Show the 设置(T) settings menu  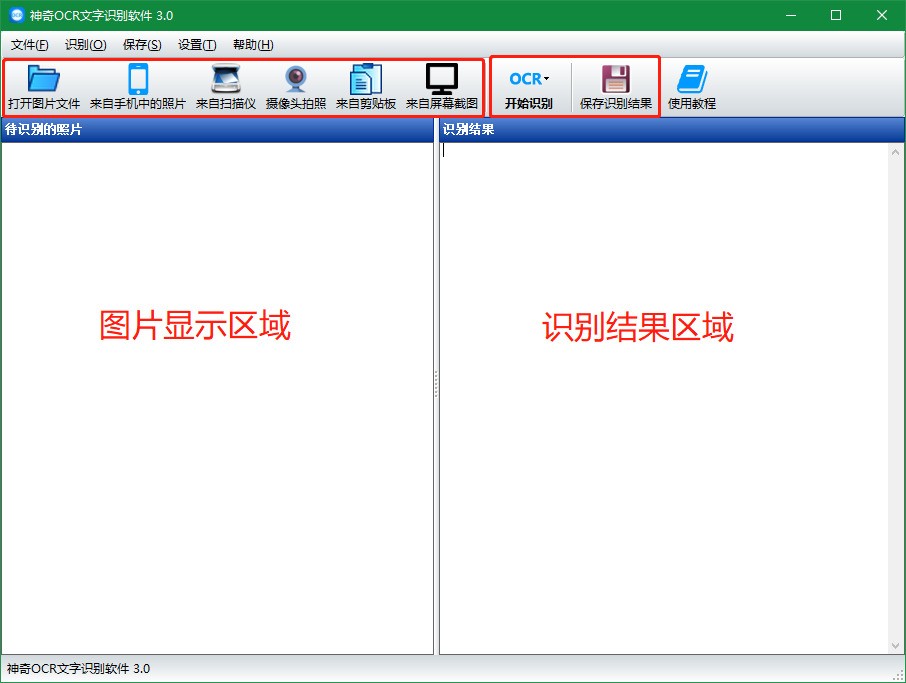(x=197, y=45)
